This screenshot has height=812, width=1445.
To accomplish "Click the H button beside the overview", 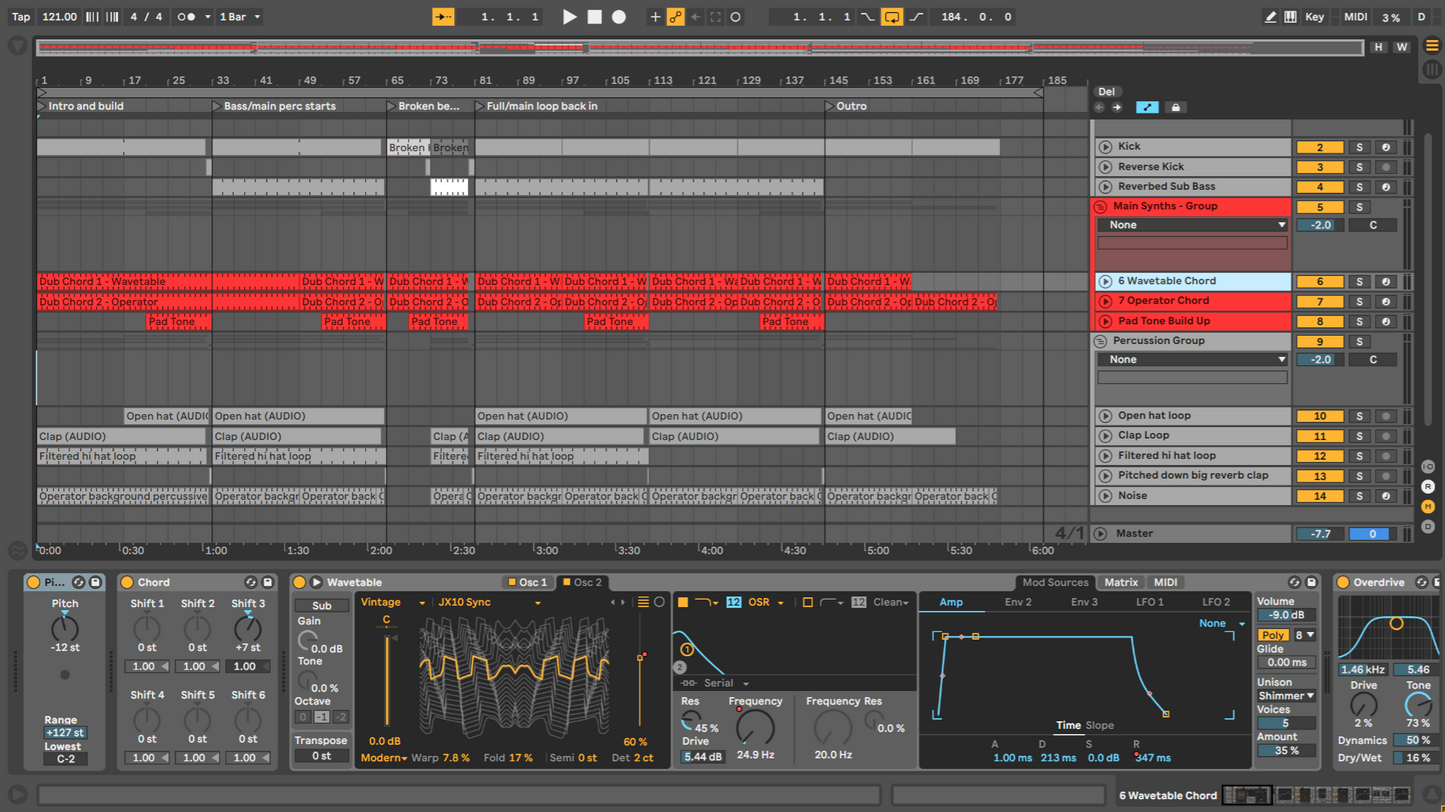I will 1379,47.
